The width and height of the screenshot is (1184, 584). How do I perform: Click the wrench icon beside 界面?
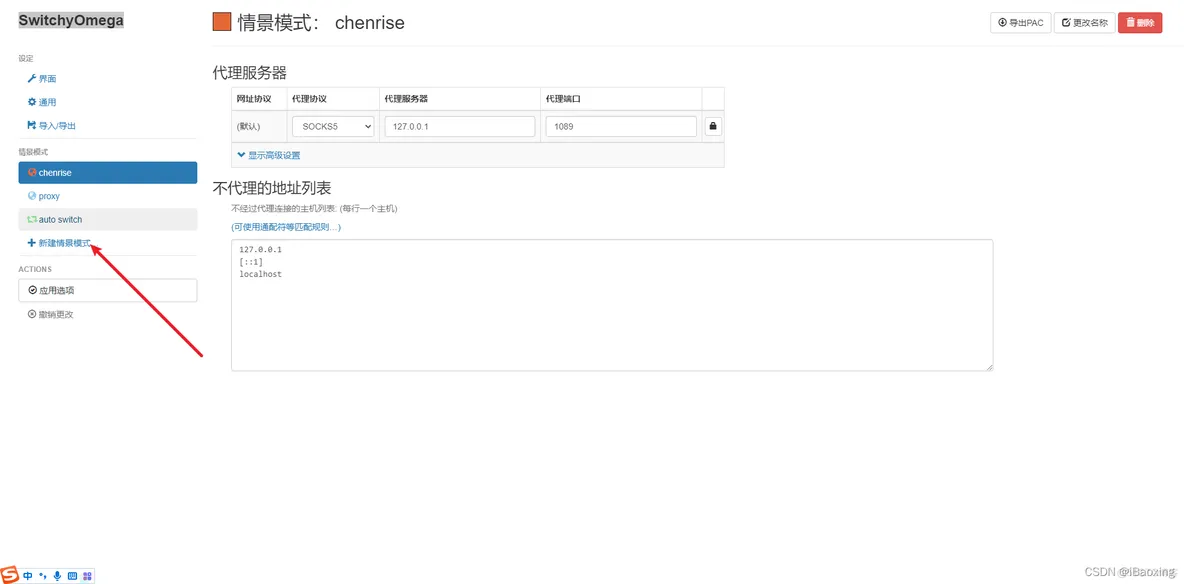click(32, 79)
